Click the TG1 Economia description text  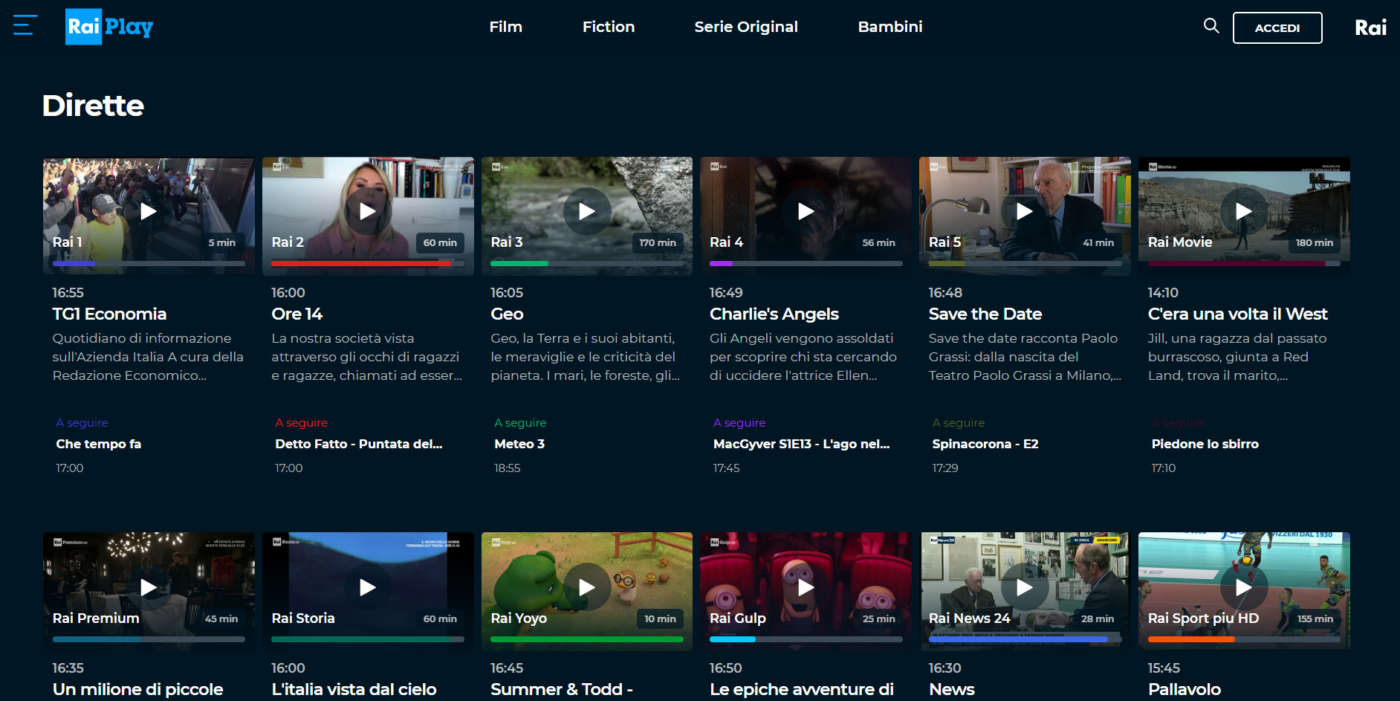tap(148, 357)
